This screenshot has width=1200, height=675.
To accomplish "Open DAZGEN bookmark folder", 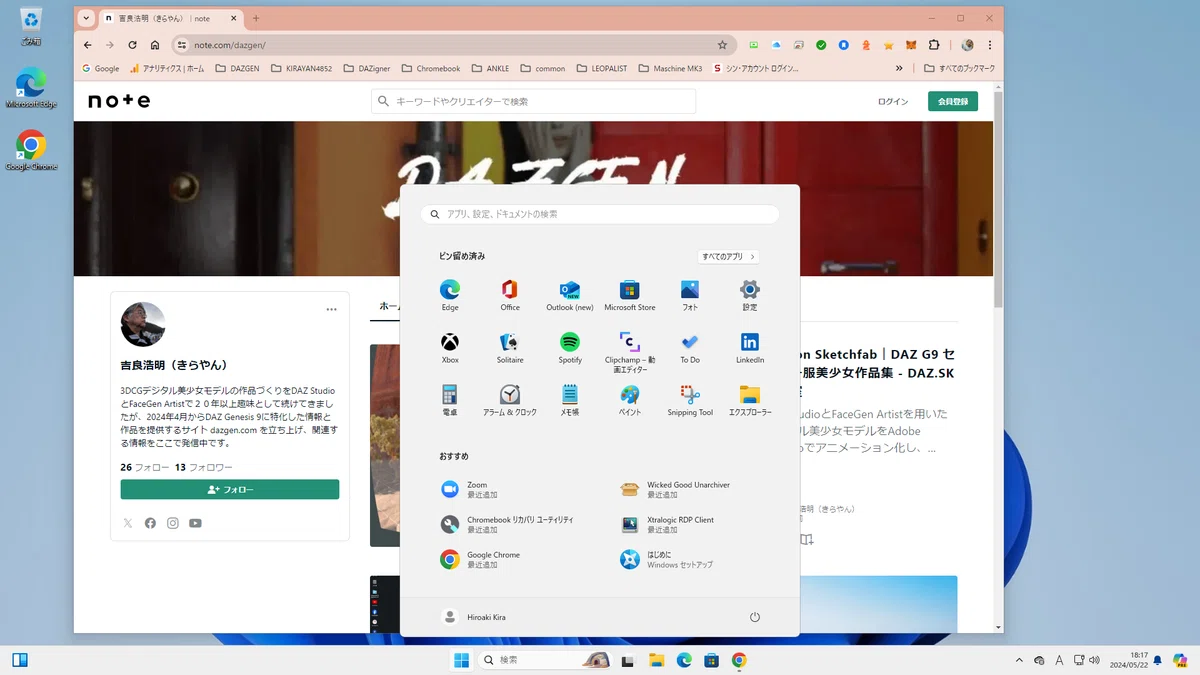I will (238, 69).
